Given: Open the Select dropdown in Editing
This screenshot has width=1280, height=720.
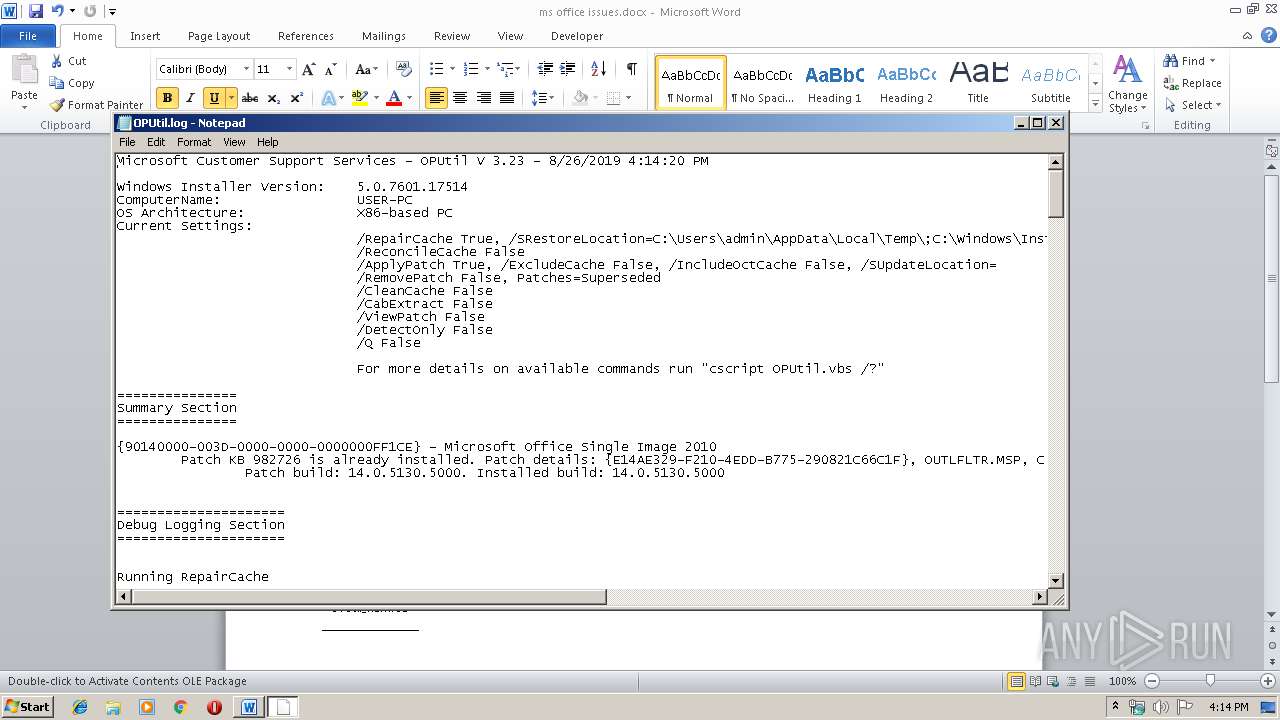Looking at the screenshot, I should click(x=1192, y=105).
